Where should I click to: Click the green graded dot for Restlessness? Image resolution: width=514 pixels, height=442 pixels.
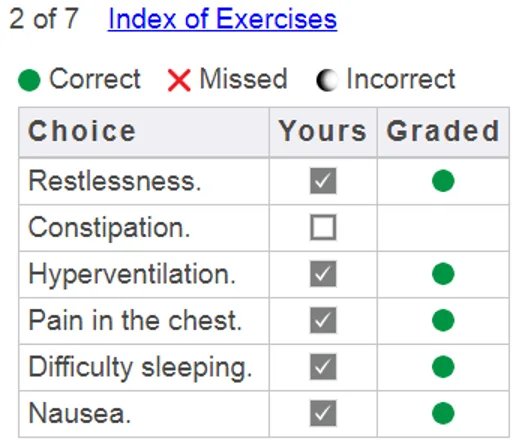coord(443,181)
